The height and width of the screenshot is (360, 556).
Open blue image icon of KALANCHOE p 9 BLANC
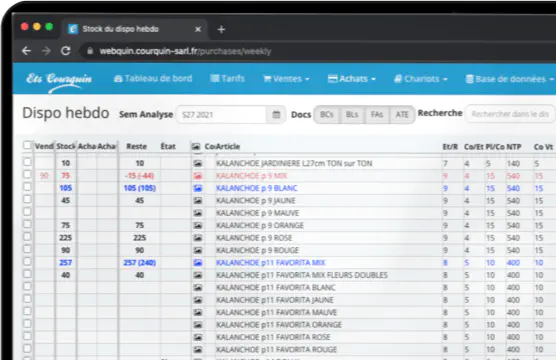click(198, 188)
